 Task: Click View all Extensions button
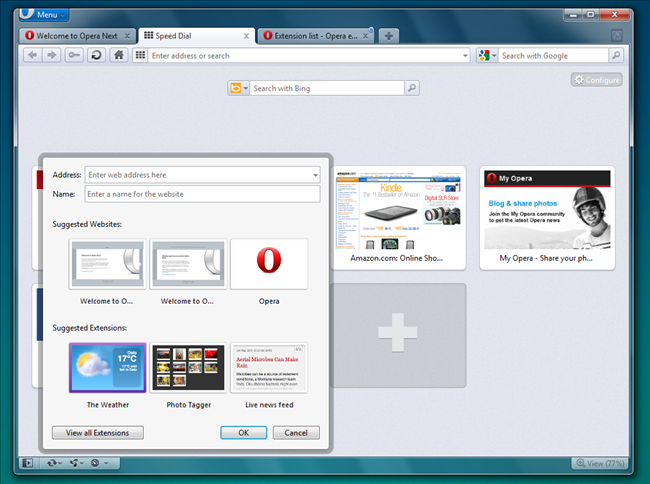(x=98, y=433)
